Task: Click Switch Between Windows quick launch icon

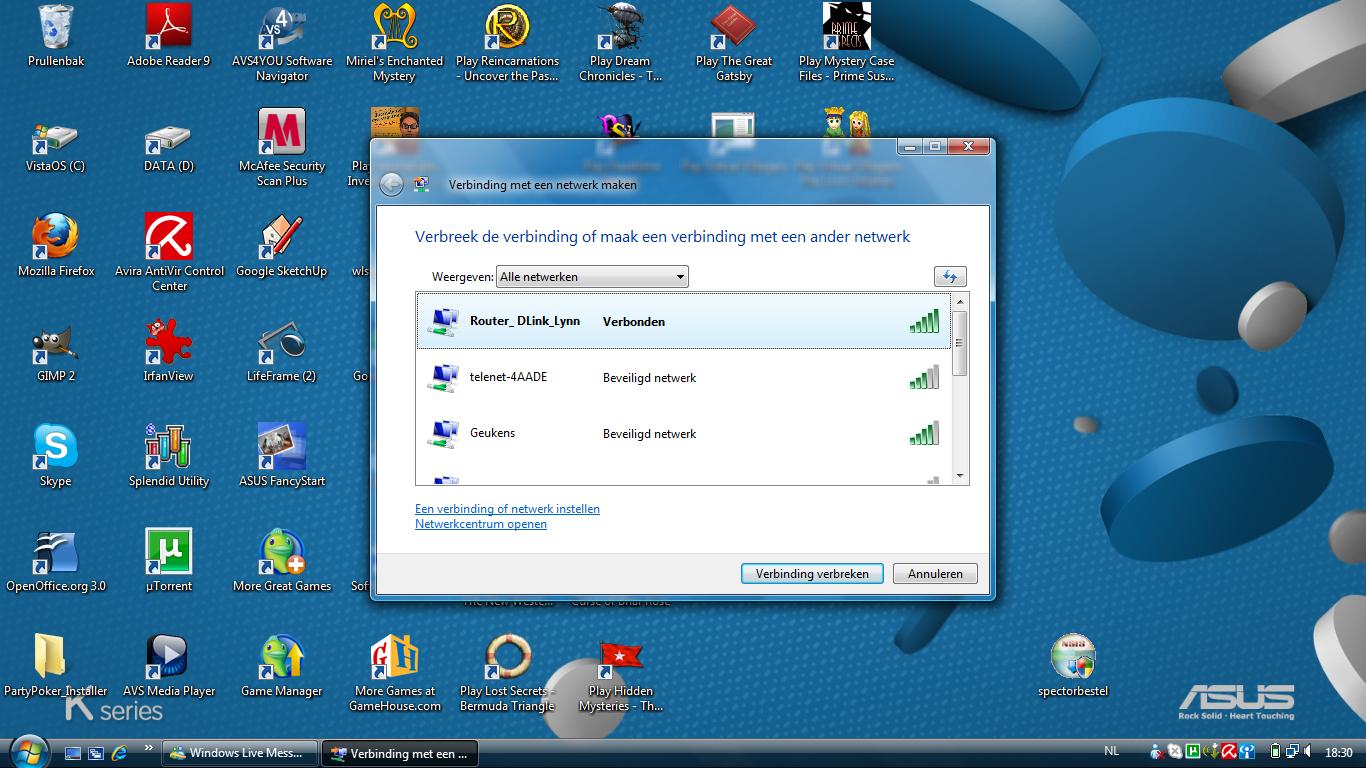Action: [x=96, y=753]
